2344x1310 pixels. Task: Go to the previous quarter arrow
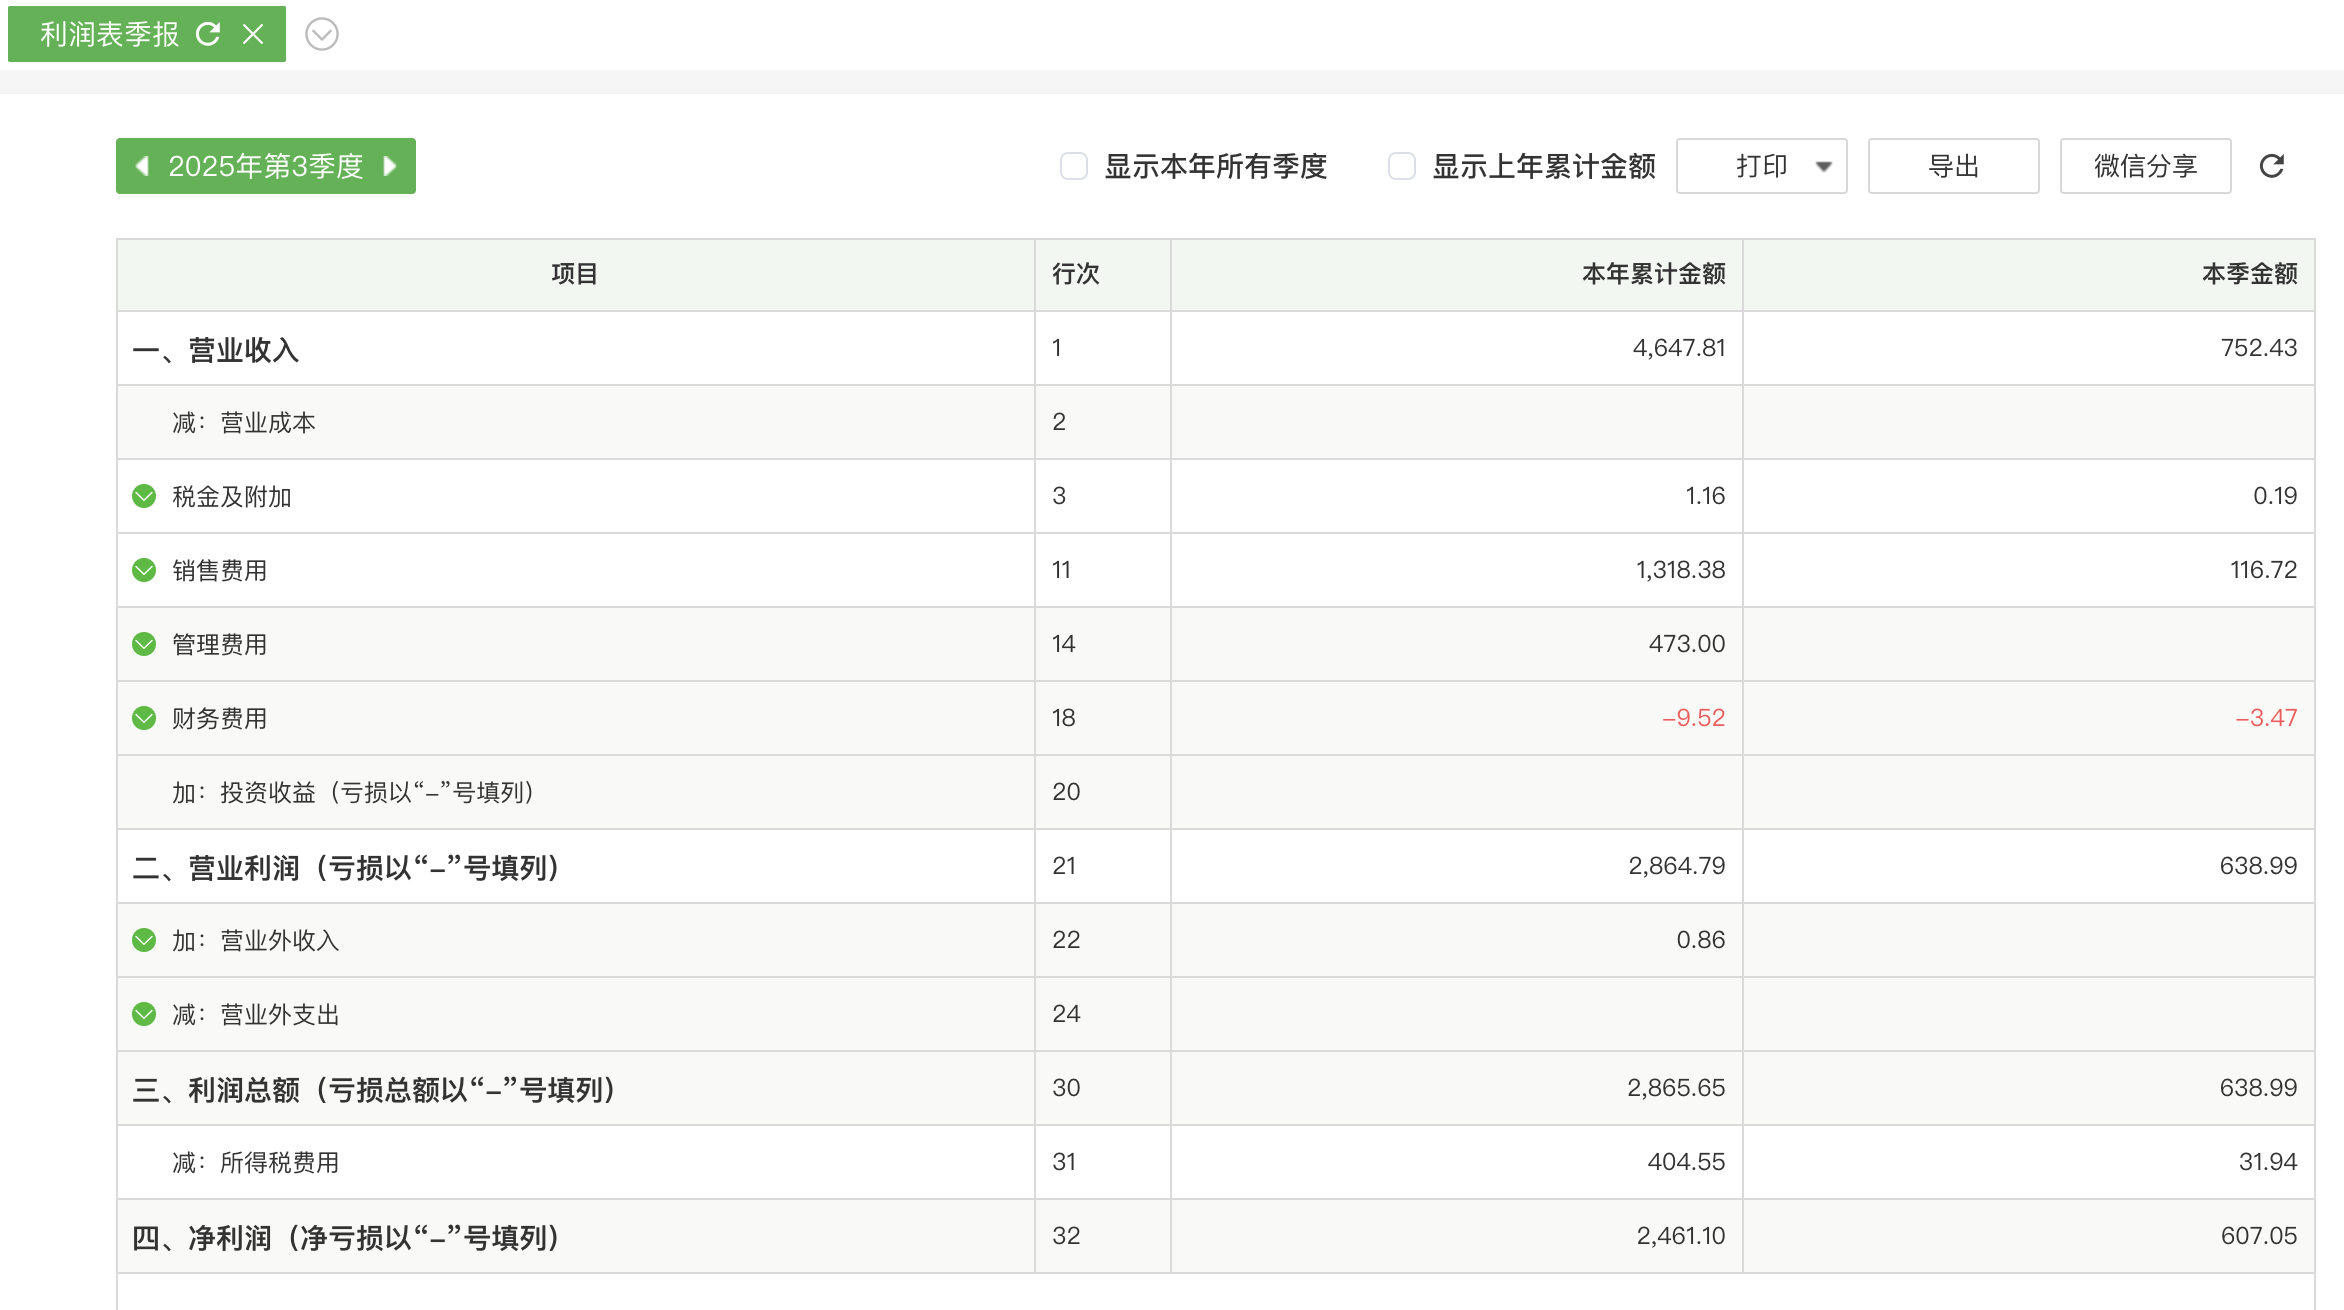point(142,166)
